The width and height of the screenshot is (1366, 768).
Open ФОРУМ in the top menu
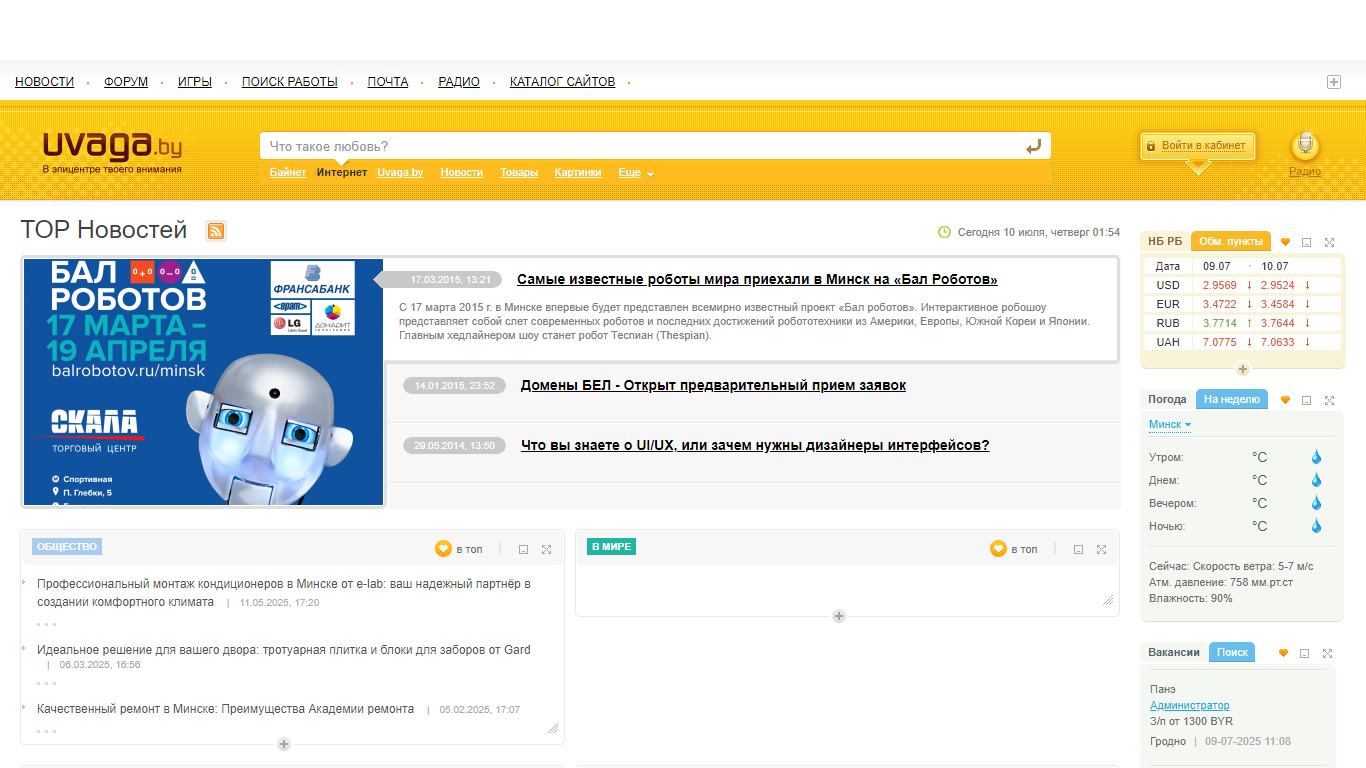pyautogui.click(x=126, y=82)
